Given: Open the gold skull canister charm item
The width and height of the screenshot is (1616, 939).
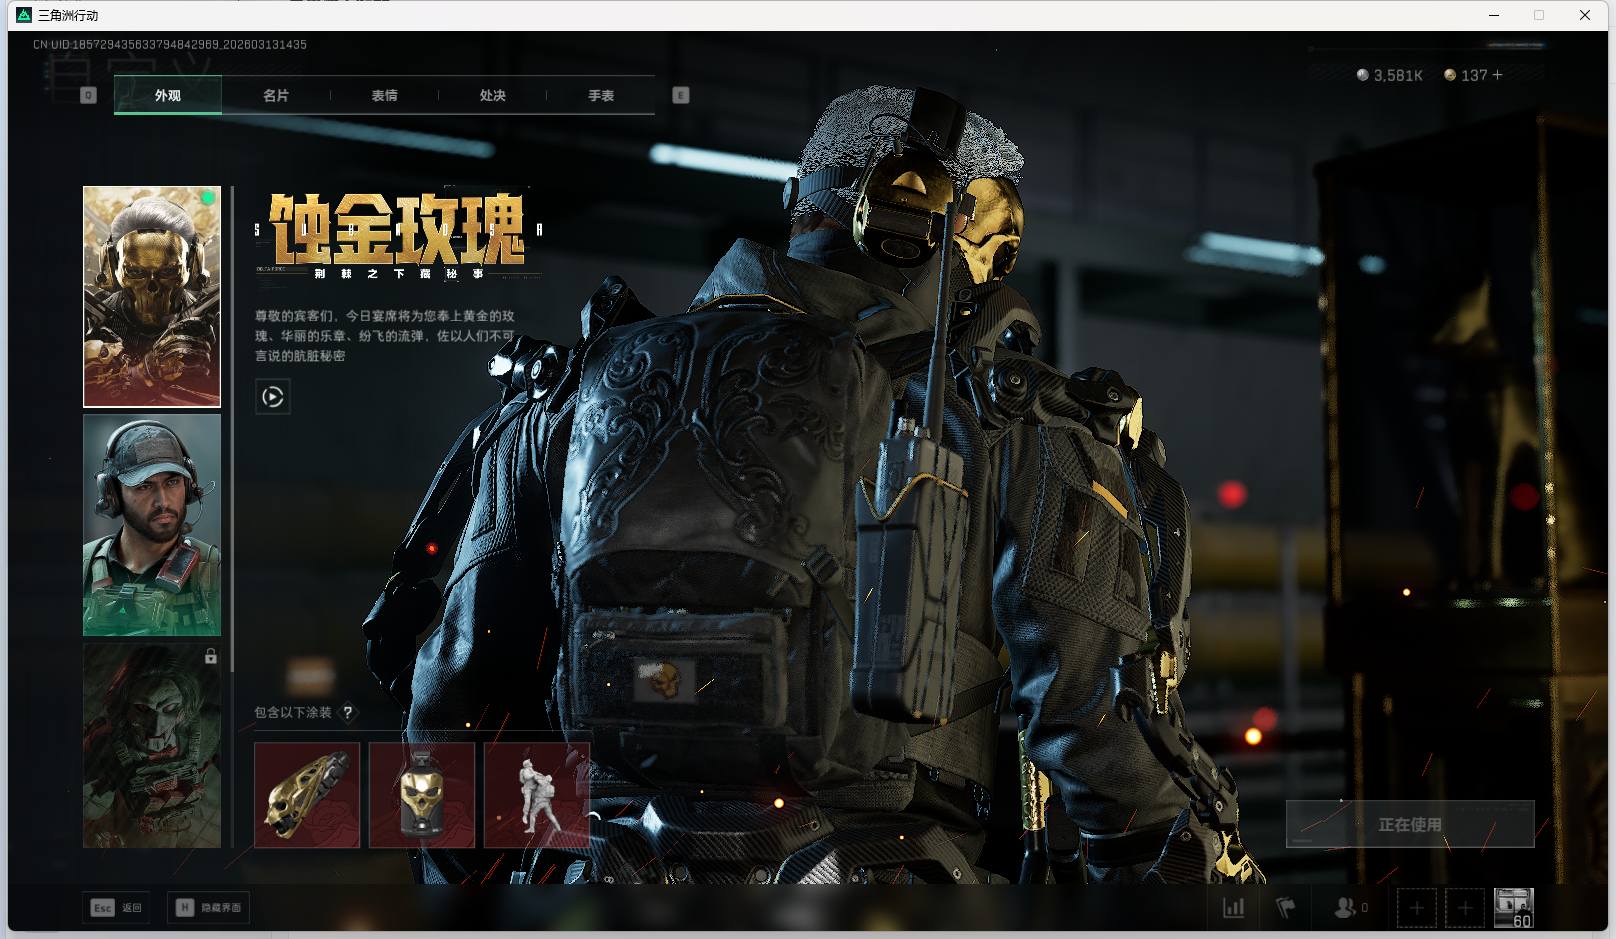Looking at the screenshot, I should point(422,795).
